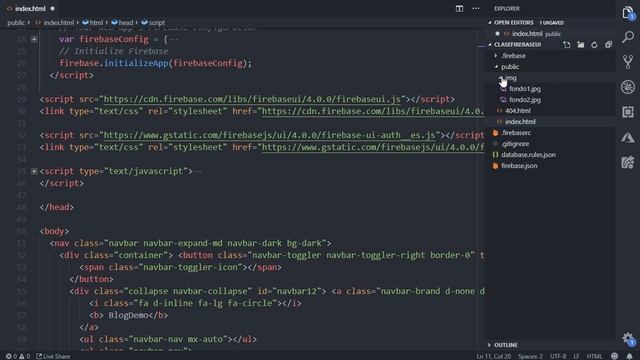Image resolution: width=640 pixels, height=360 pixels.
Task: Click line and column indicator Ln 11, Col 20
Action: (493, 356)
